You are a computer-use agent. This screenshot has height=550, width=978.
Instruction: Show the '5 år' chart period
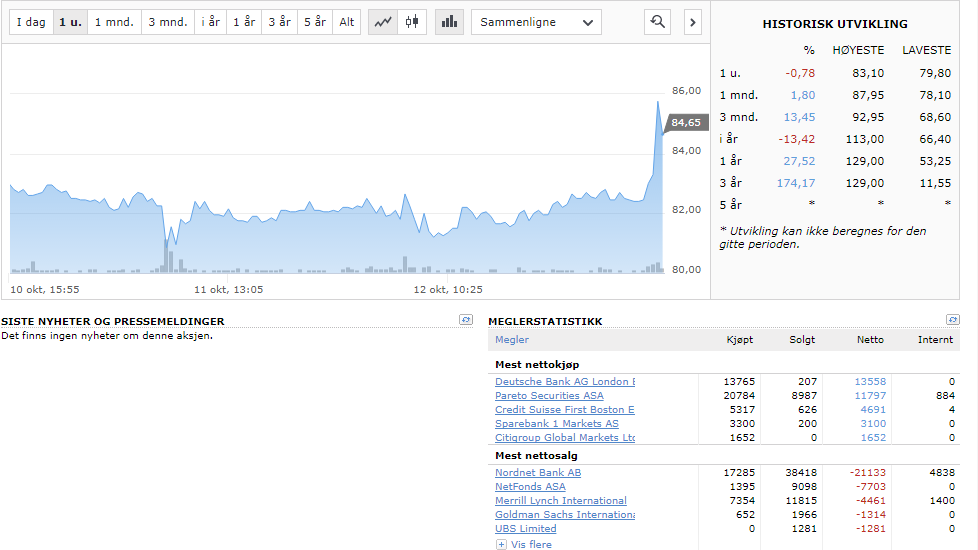click(x=315, y=22)
